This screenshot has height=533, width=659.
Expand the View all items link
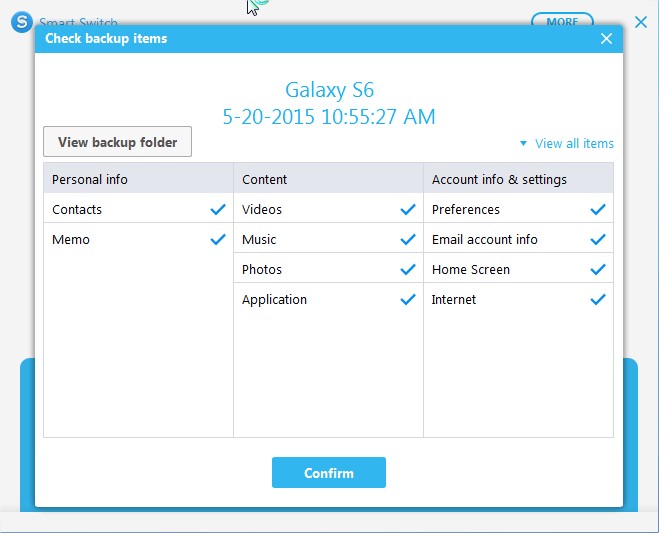[x=574, y=143]
